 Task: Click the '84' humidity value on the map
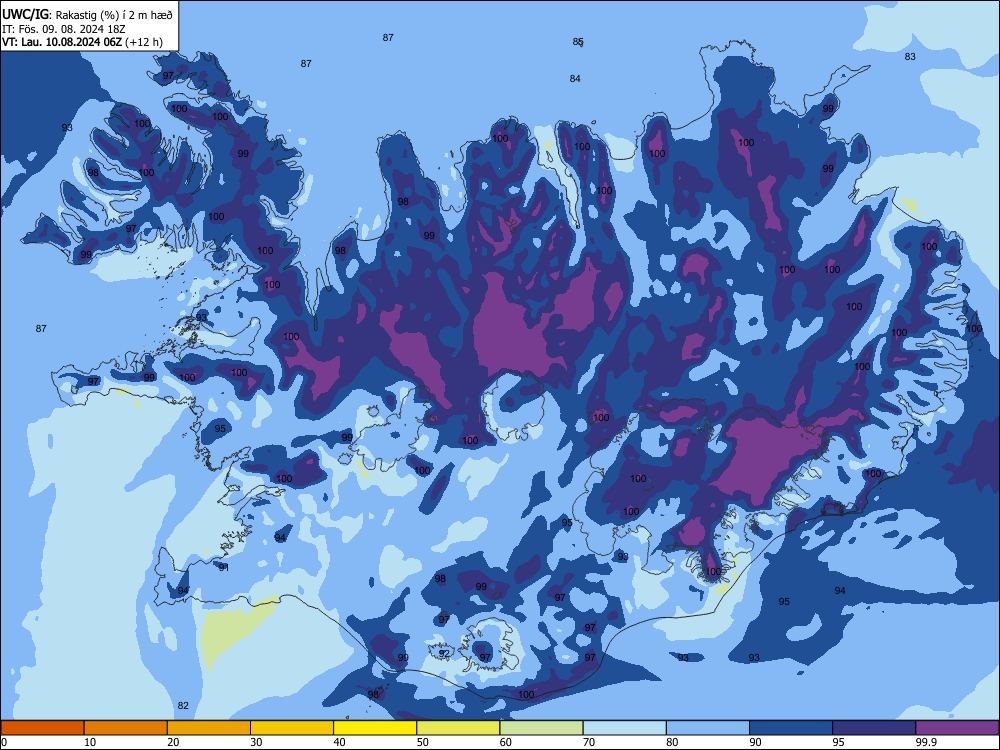575,78
